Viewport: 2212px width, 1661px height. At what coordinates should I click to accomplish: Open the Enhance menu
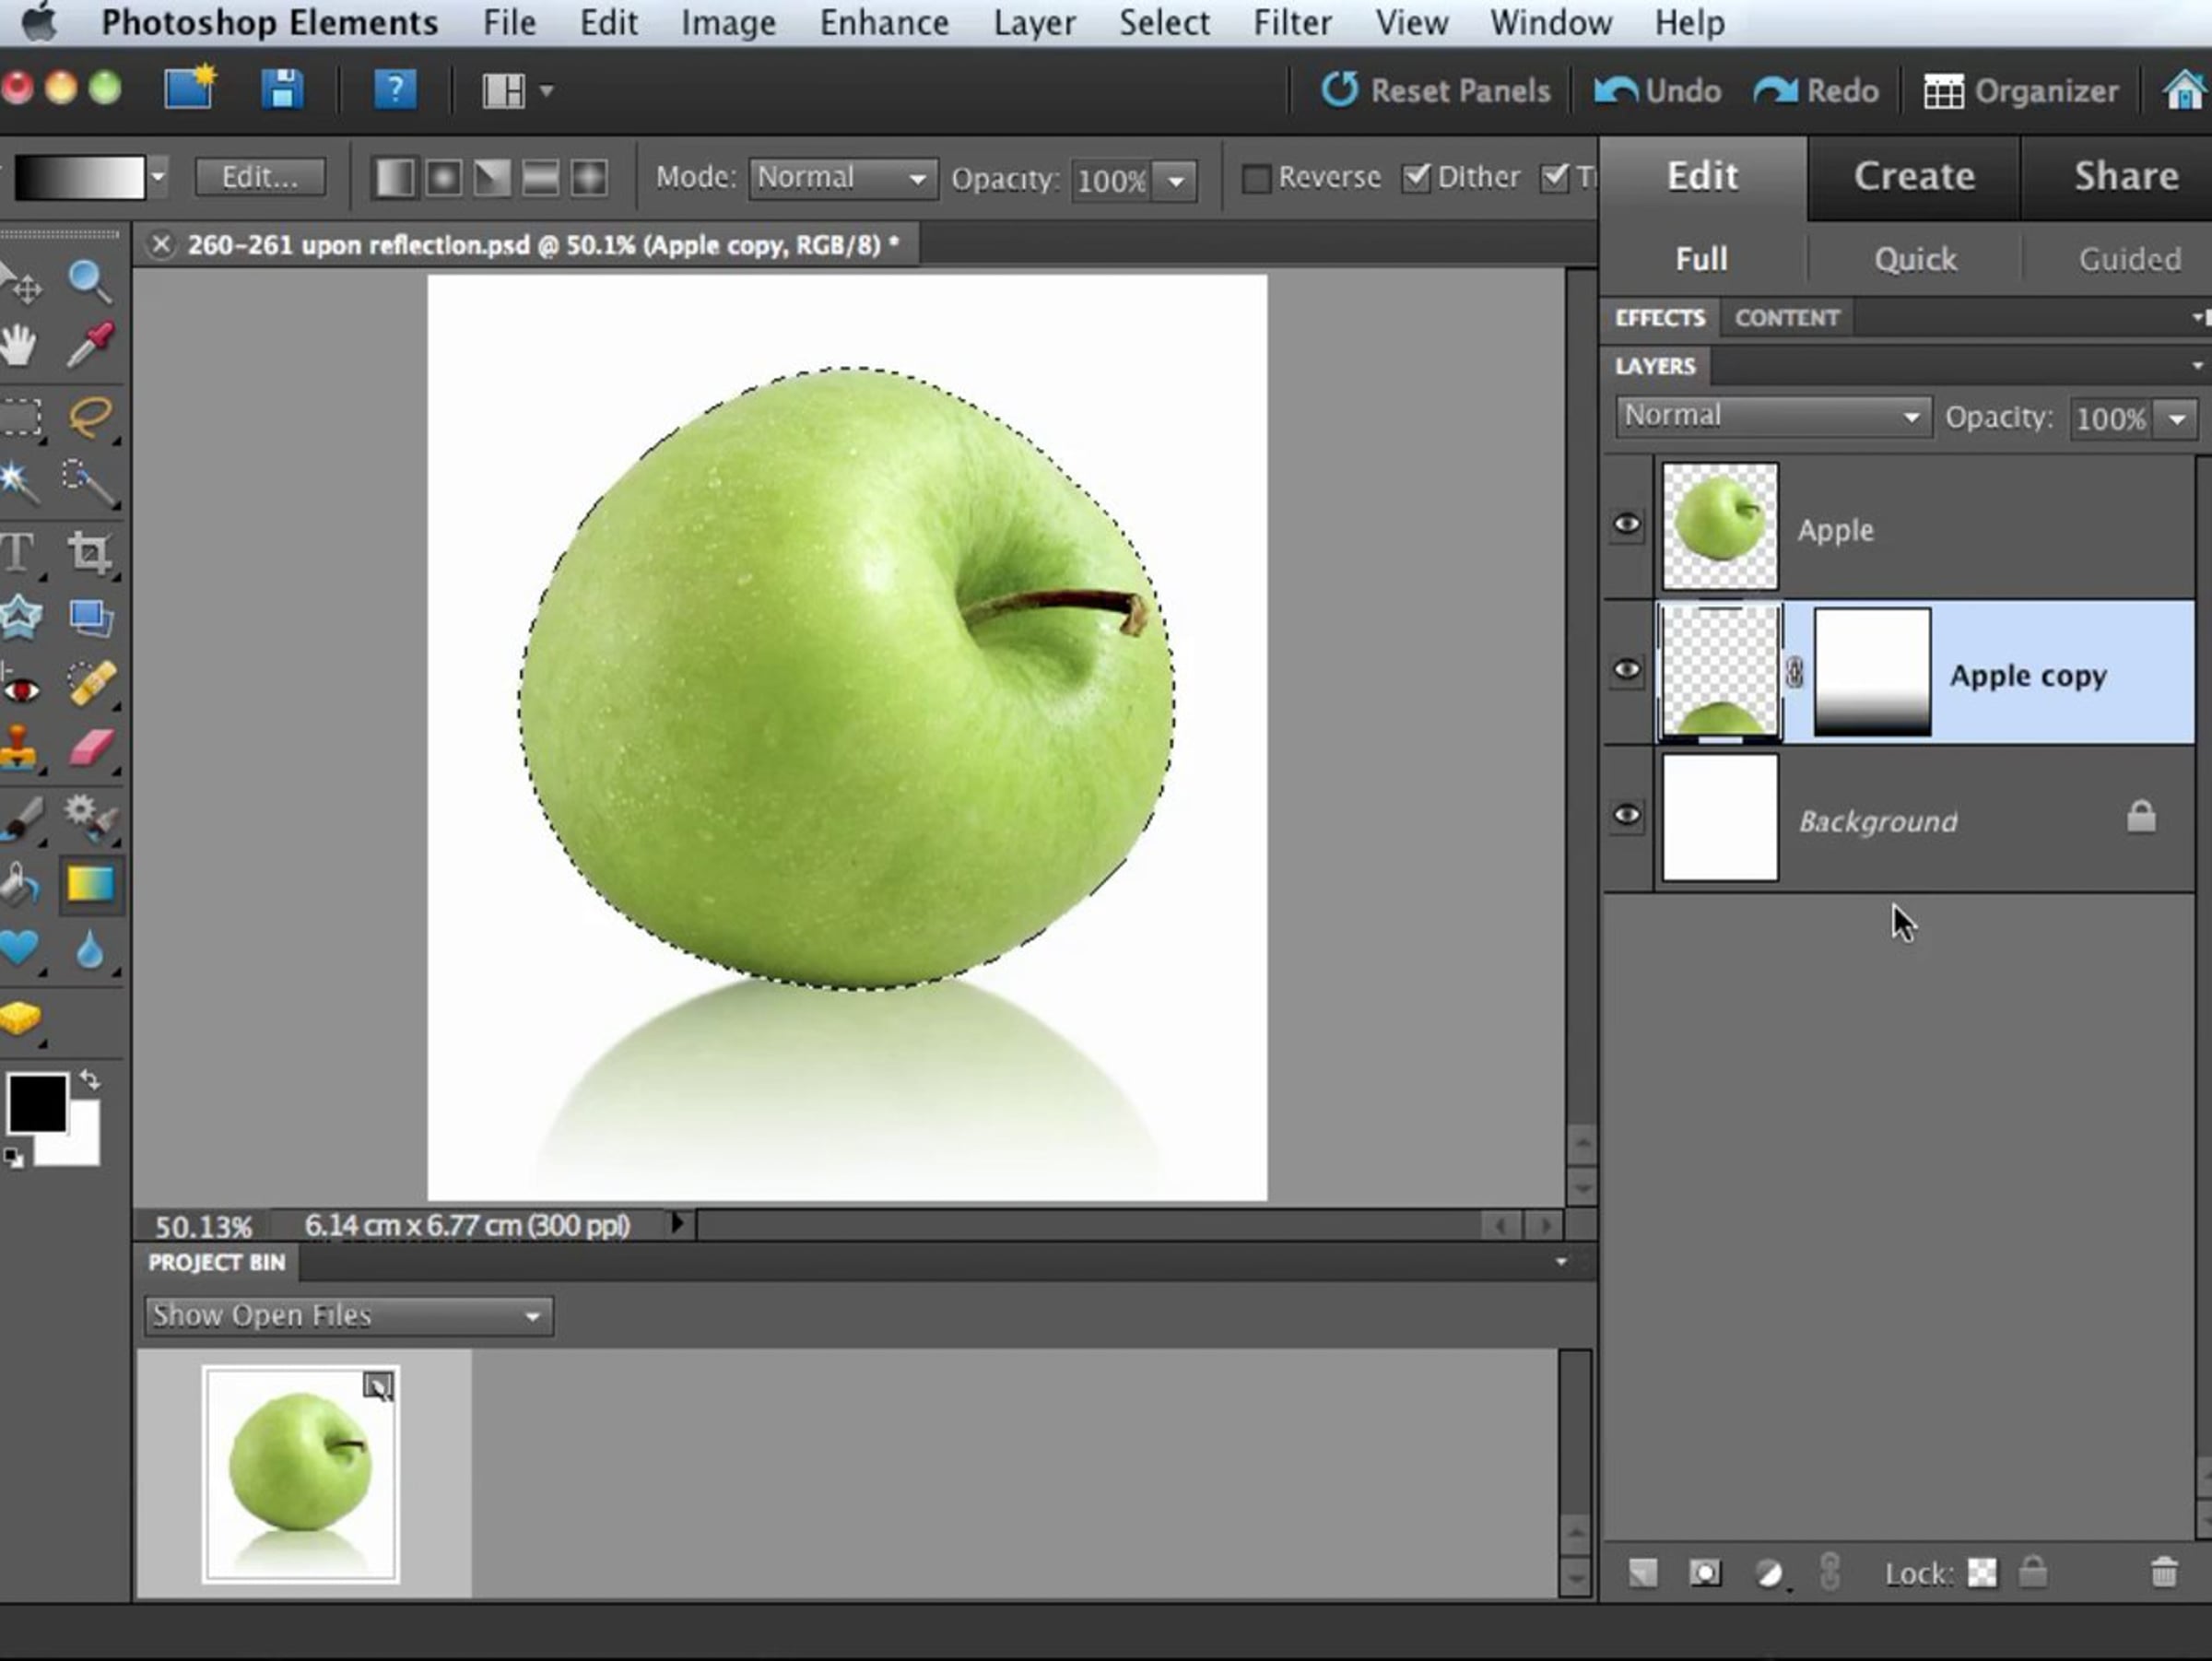(x=883, y=22)
